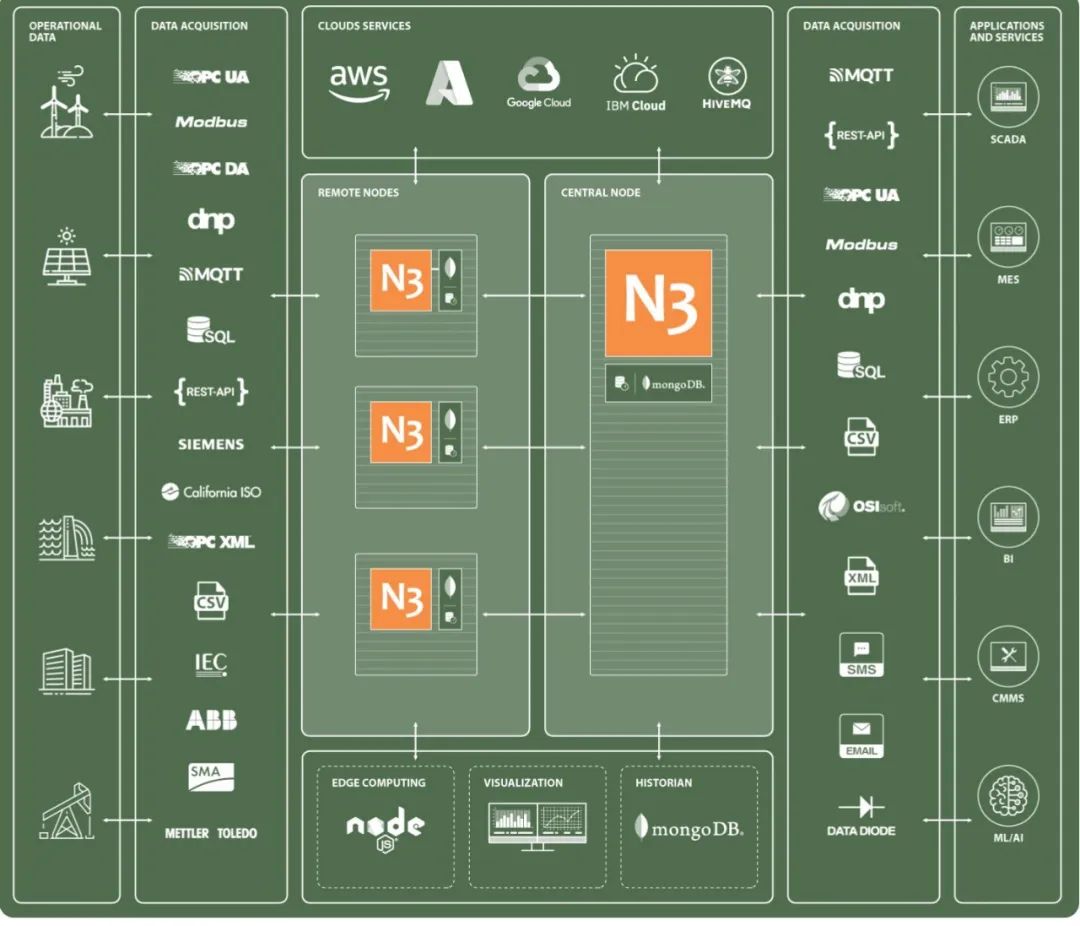The width and height of the screenshot is (1080, 926).
Task: Select the SQL database icon in left column
Action: click(211, 331)
